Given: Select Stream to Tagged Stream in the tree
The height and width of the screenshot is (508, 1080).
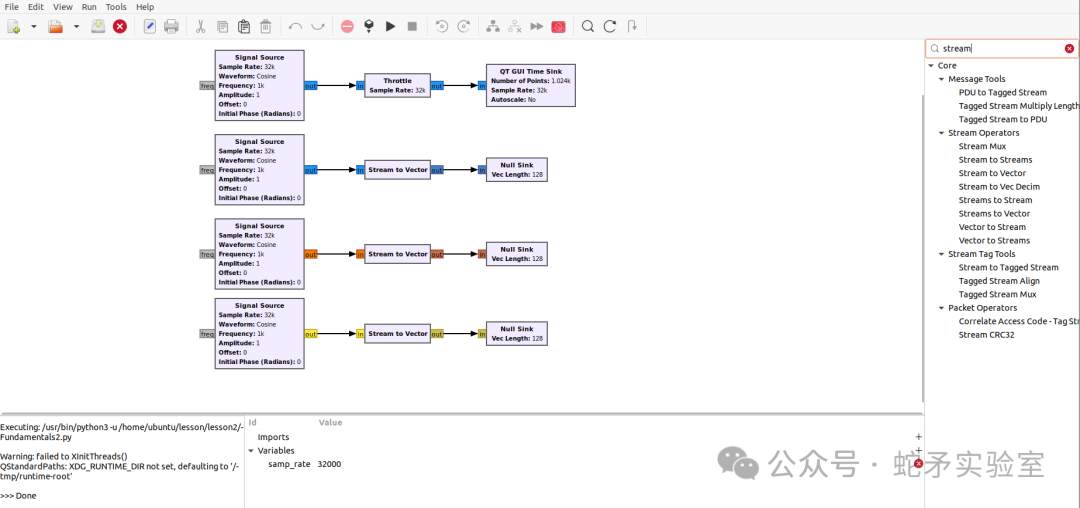Looking at the screenshot, I should click(x=1008, y=267).
